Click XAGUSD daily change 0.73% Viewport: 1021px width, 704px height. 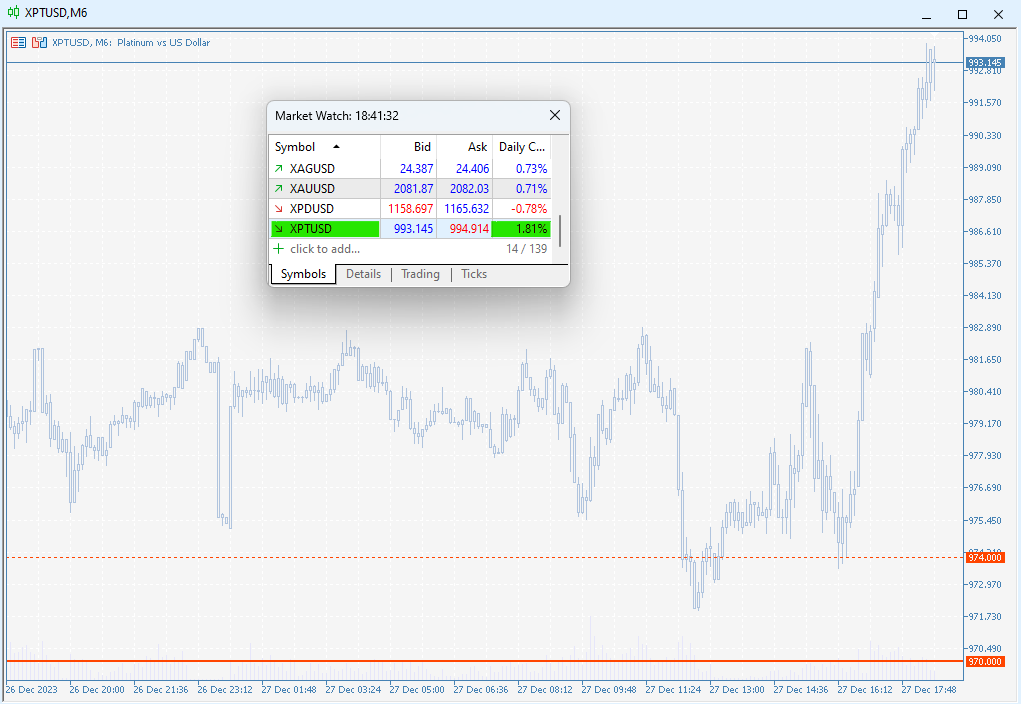tap(531, 169)
